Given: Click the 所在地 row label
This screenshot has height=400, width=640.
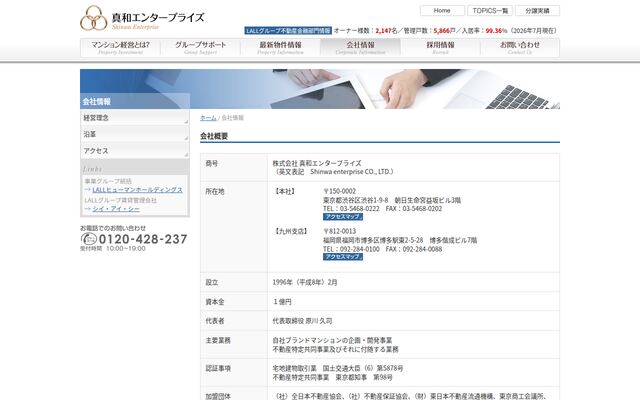Looking at the screenshot, I should coord(215,191).
